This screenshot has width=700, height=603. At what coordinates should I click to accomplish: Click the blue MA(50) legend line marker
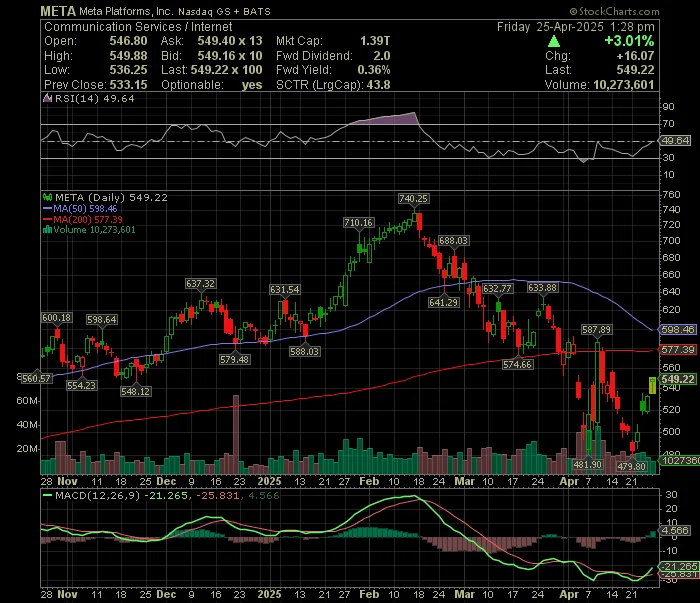click(48, 208)
